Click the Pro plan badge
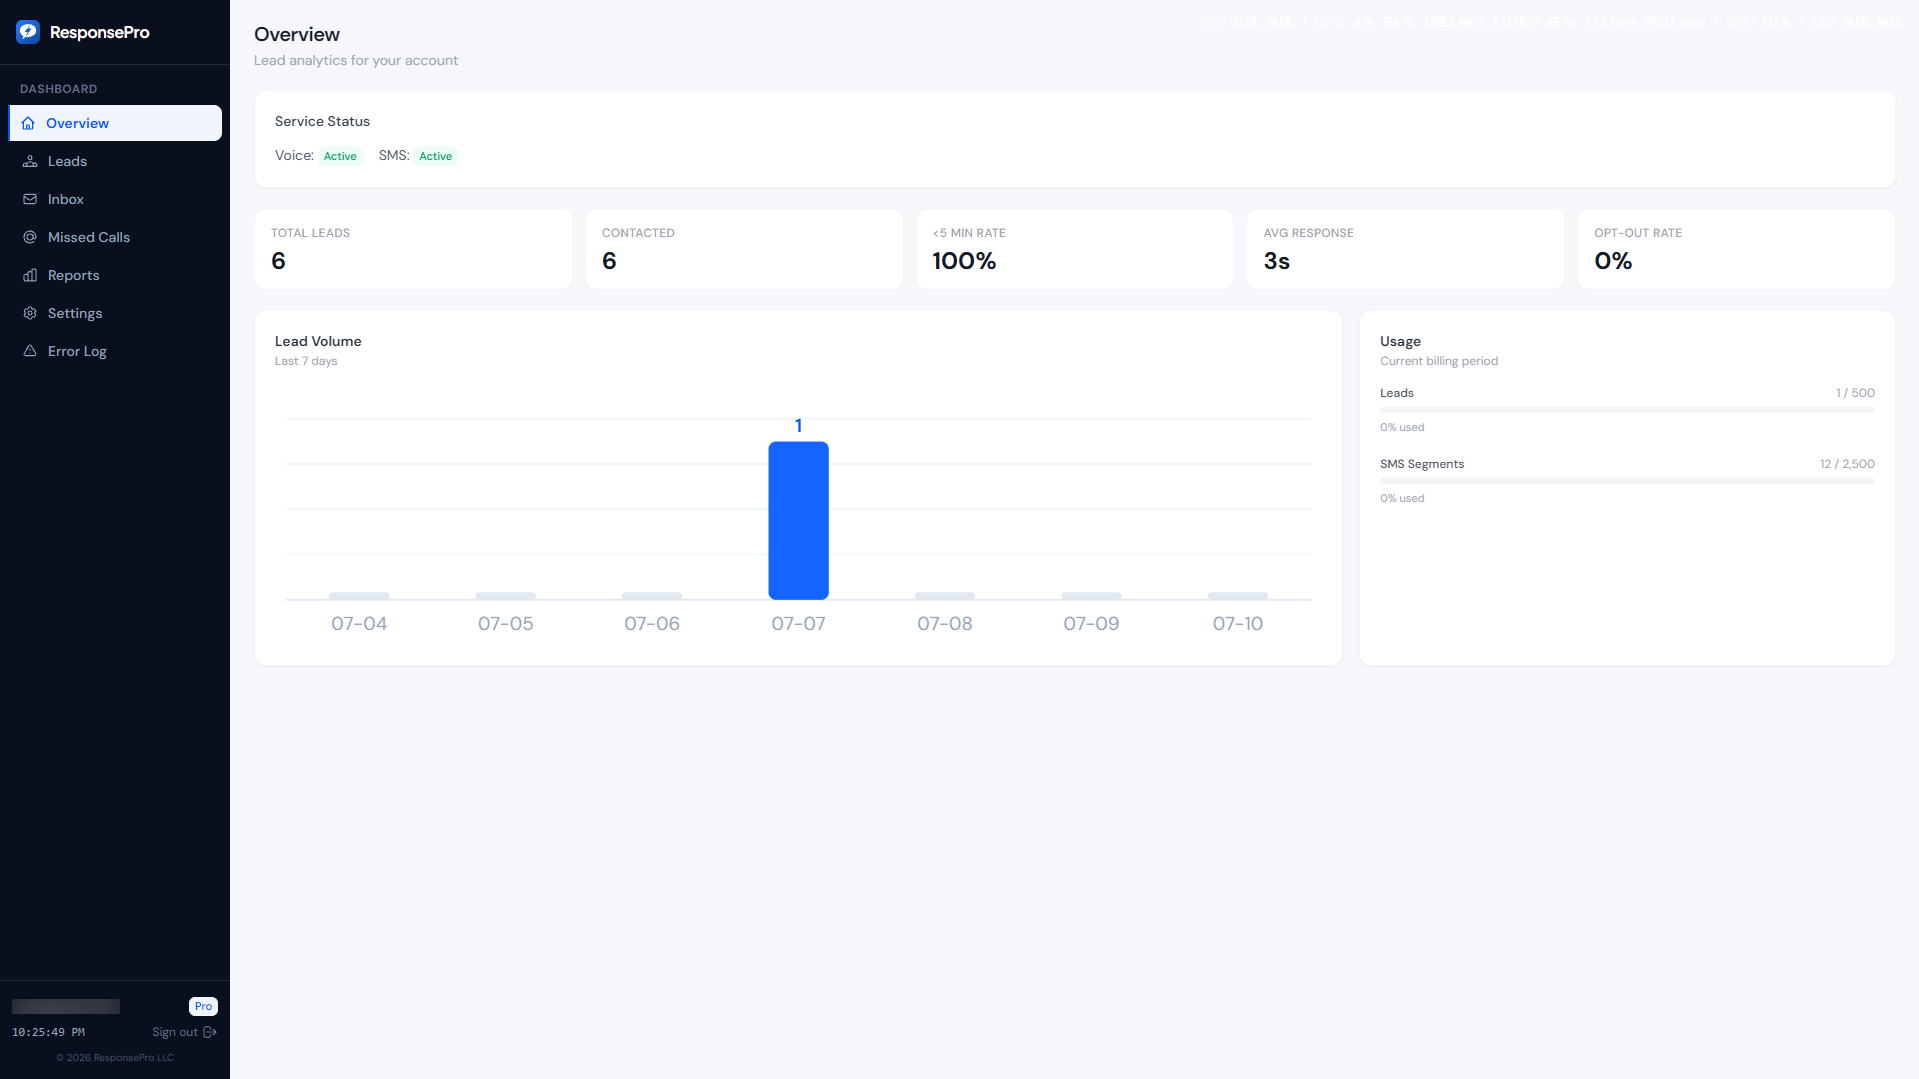 click(x=203, y=1006)
